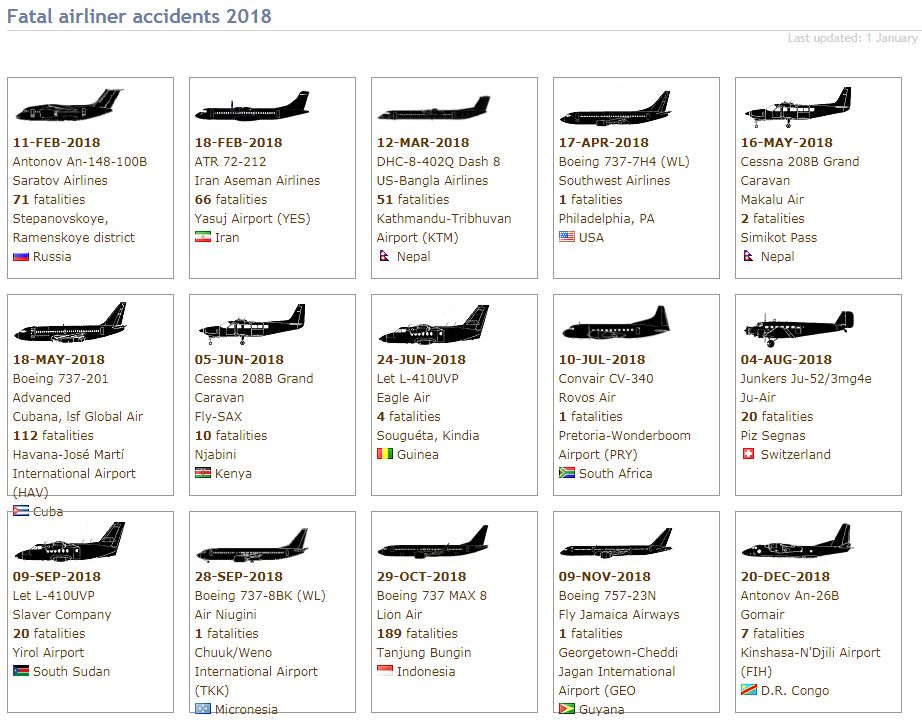Screen dimensions: 922x728
Task: Click the 'Fatal airliner accidents 2018' heading
Action: click(139, 16)
